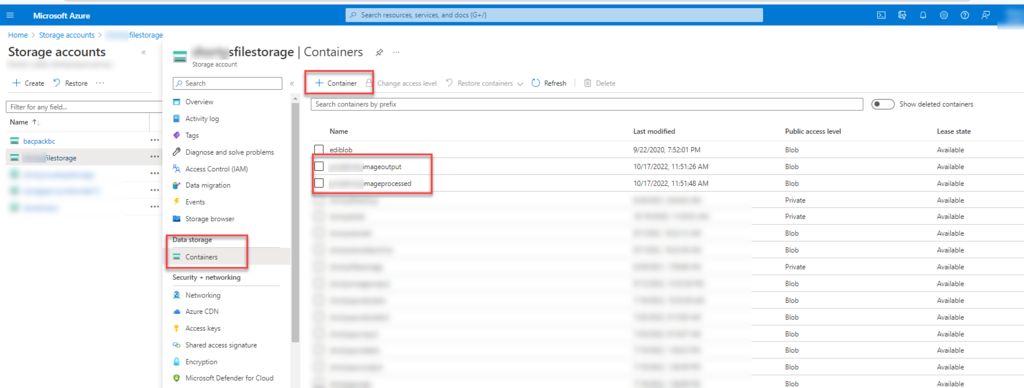Viewport: 1024px width, 388px height.
Task: Open portal settings gear icon
Action: point(944,15)
